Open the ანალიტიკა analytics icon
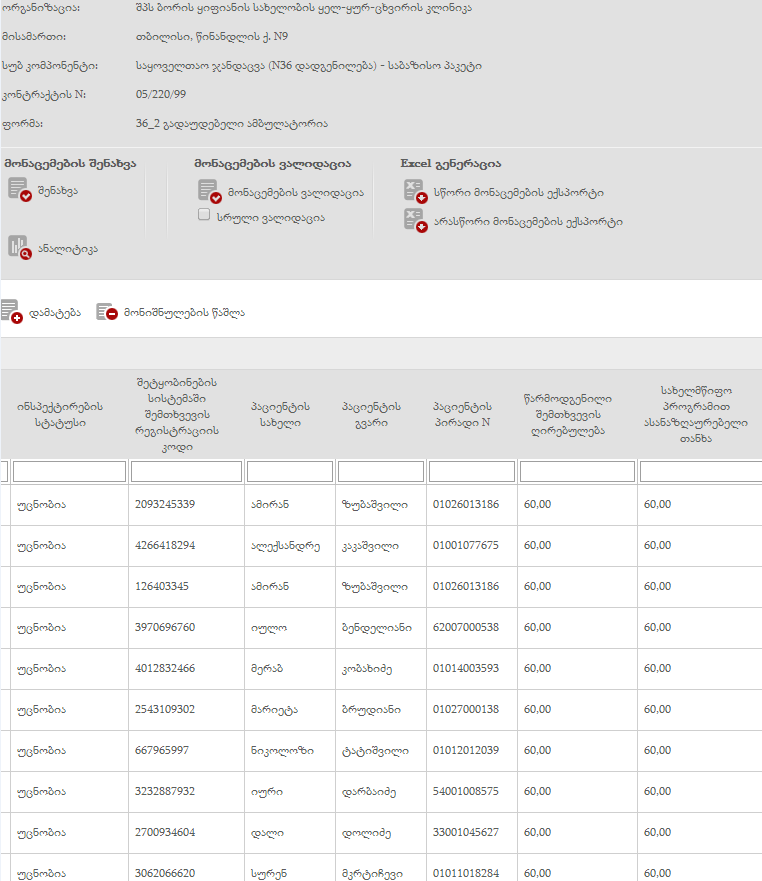 coord(20,247)
